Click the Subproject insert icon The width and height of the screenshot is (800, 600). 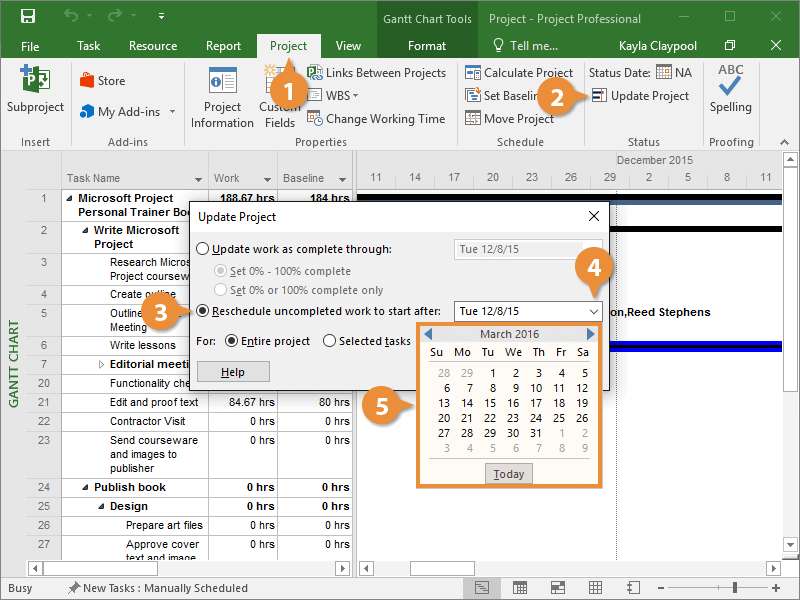tap(35, 91)
